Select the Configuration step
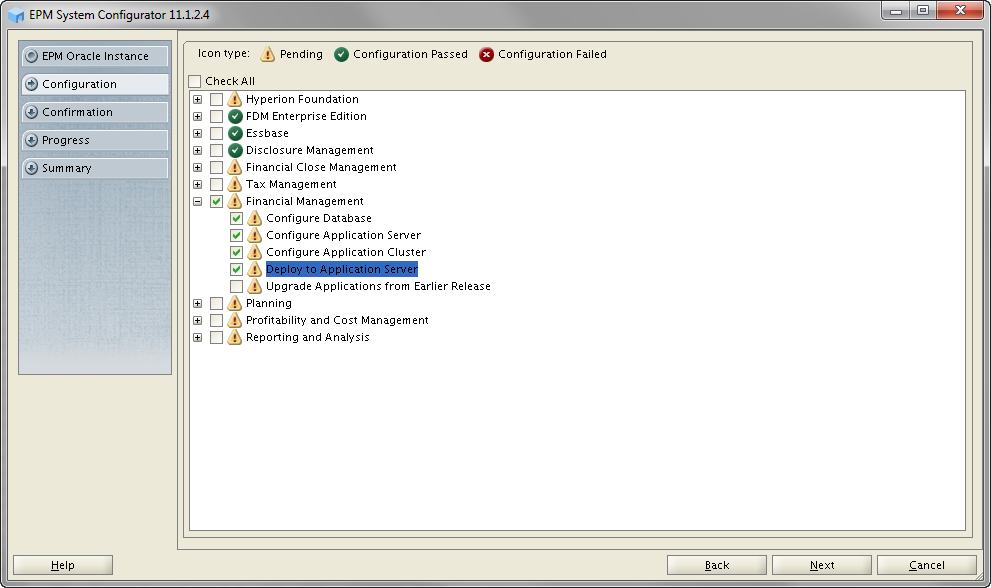Viewport: 991px width, 588px height. 95,84
